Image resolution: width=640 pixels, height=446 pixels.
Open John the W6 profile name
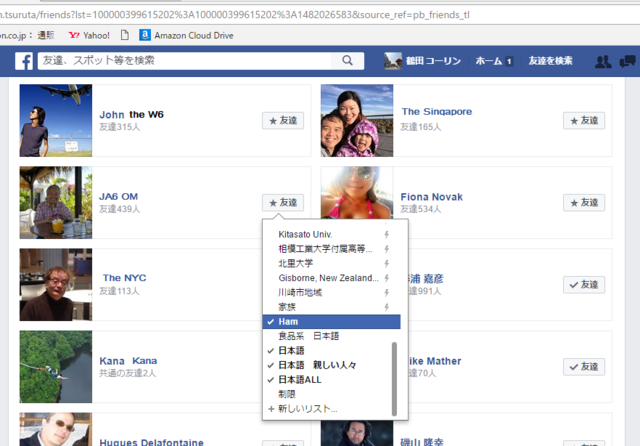[131, 115]
